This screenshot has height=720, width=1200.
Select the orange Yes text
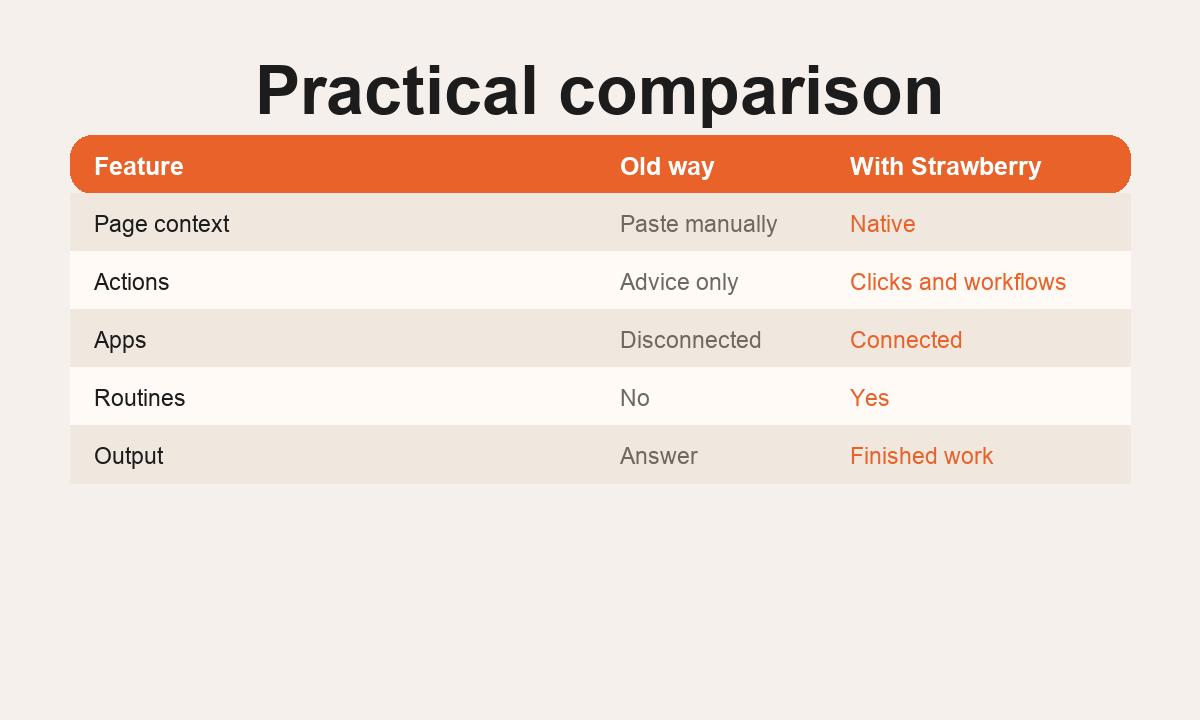point(869,398)
